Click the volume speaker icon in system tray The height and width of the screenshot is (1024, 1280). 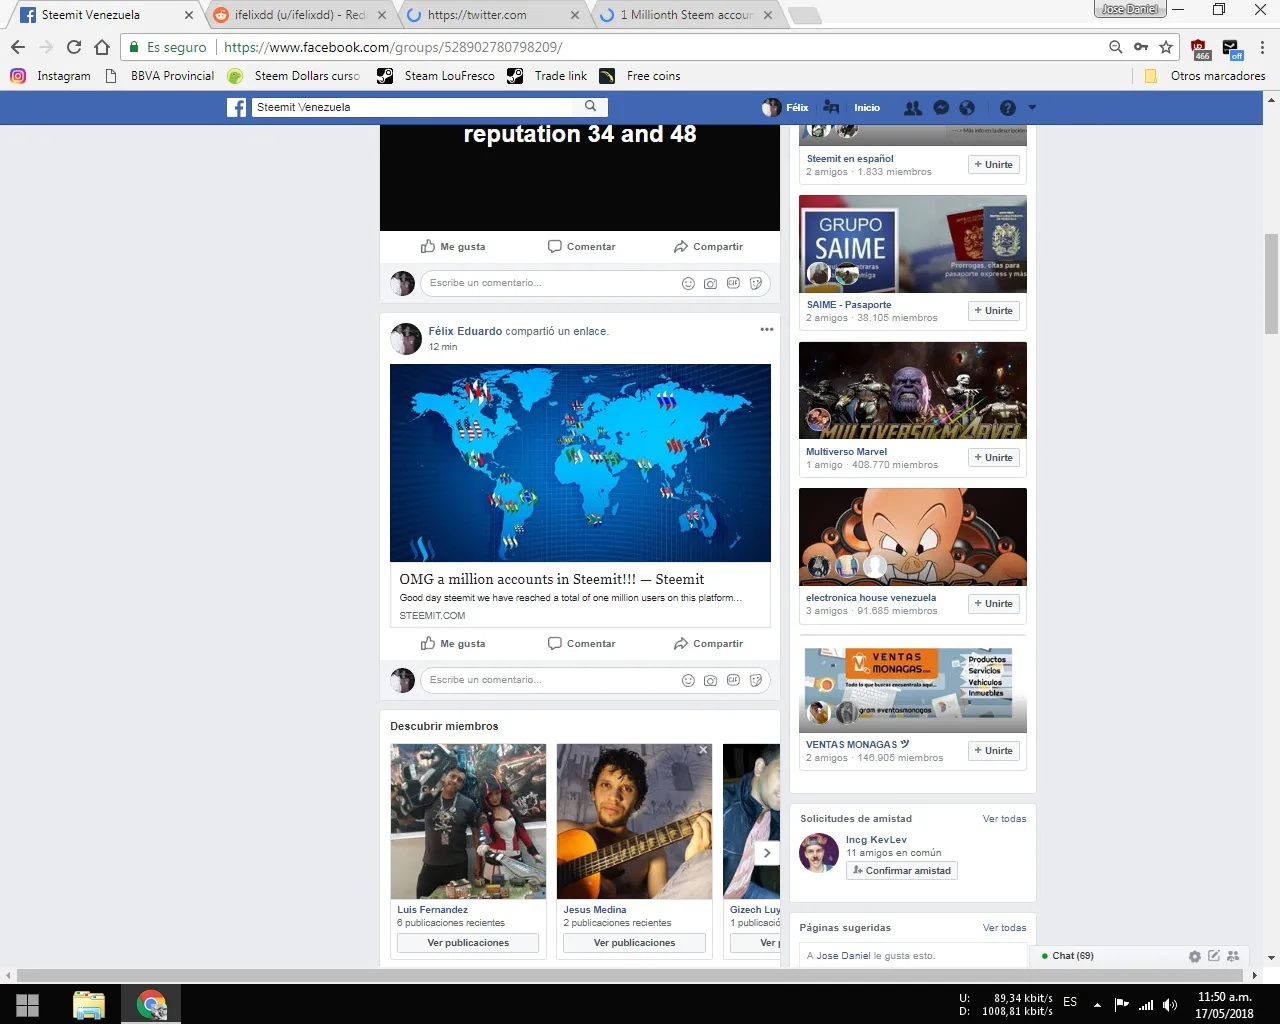tap(1171, 1004)
